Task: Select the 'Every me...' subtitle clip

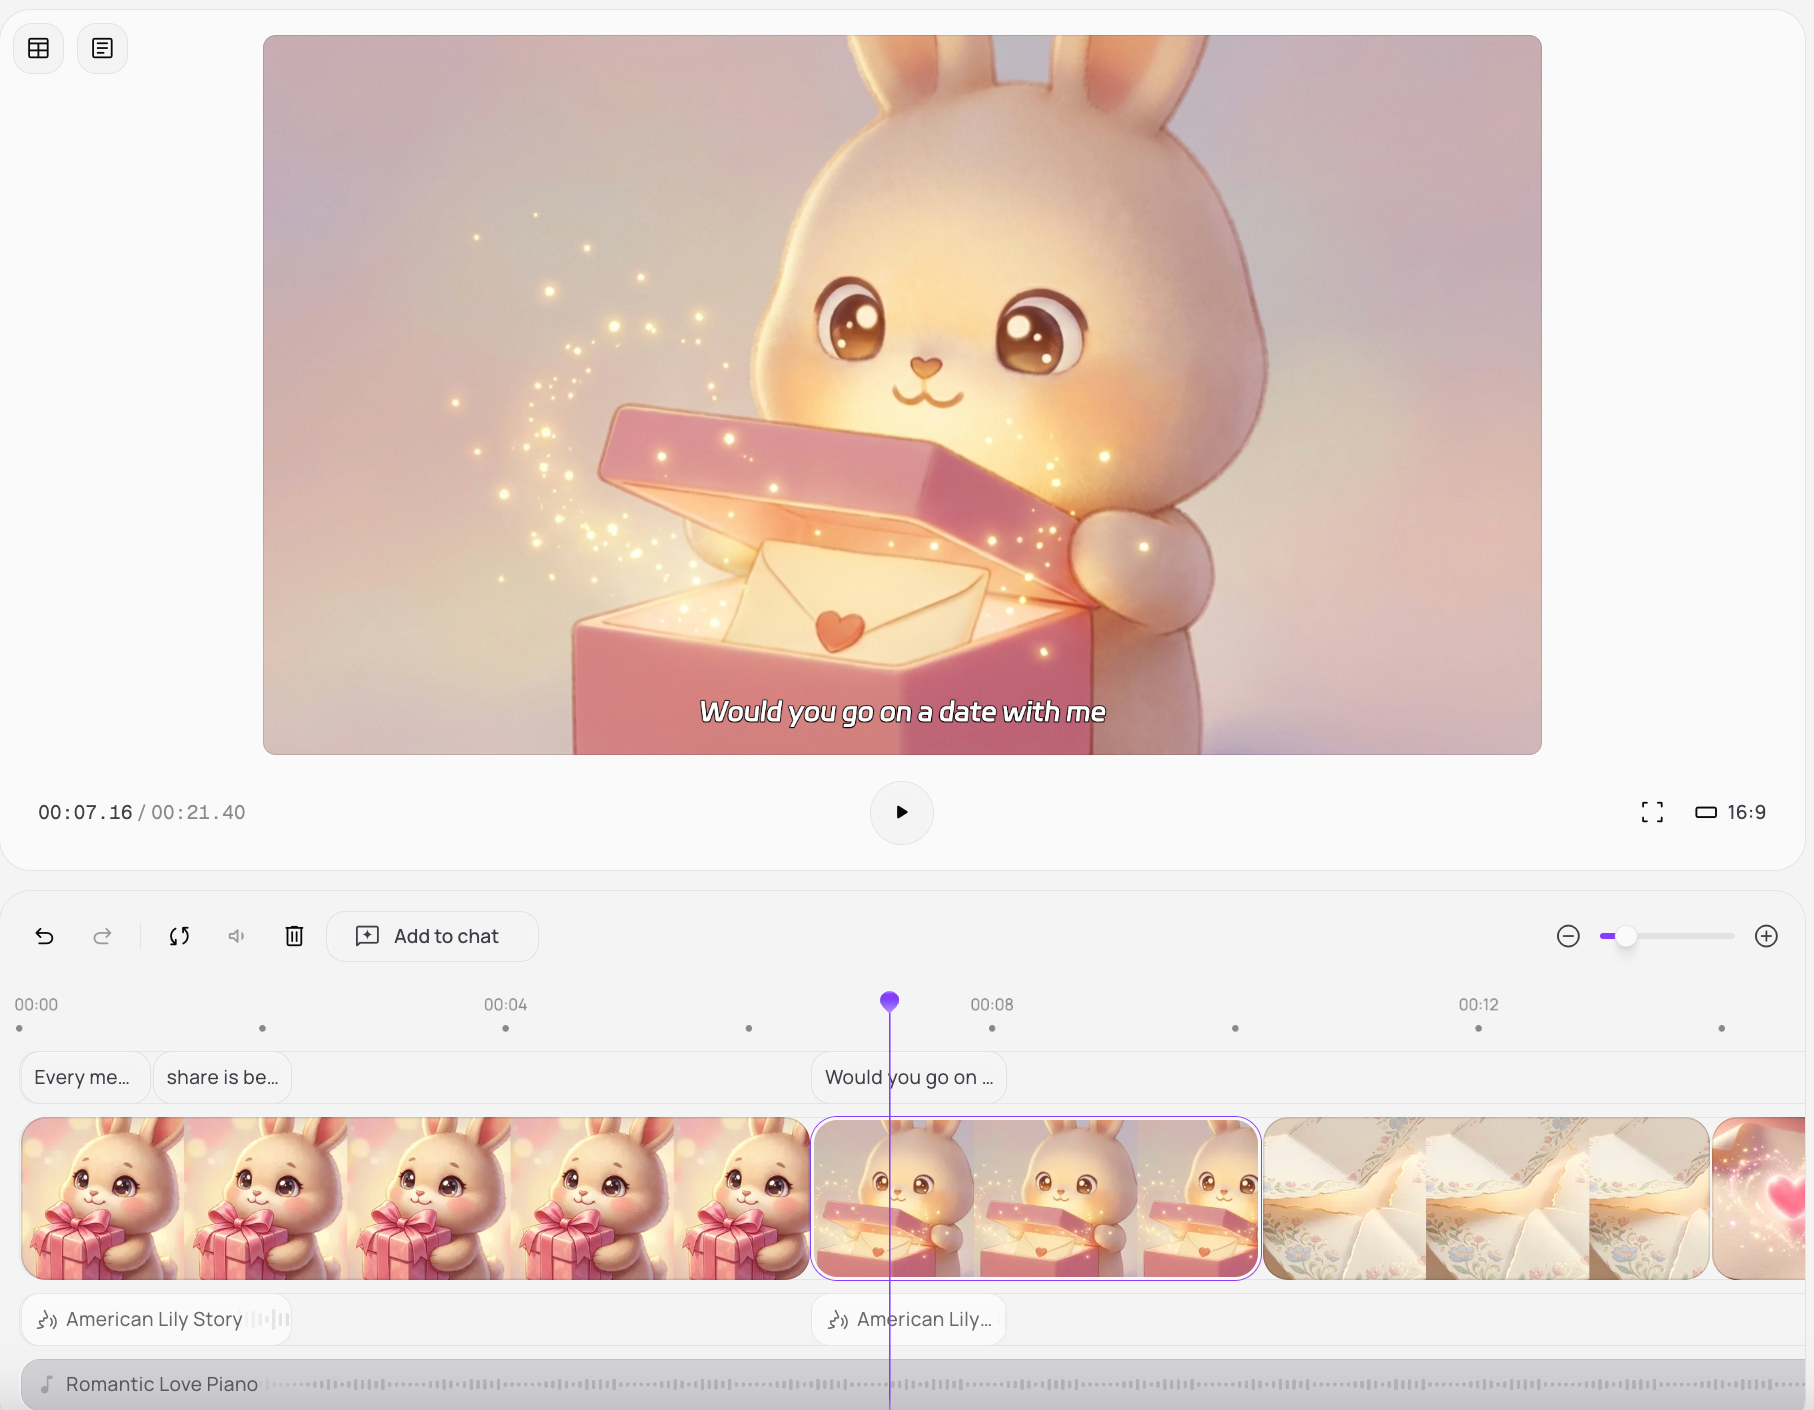Action: [84, 1077]
